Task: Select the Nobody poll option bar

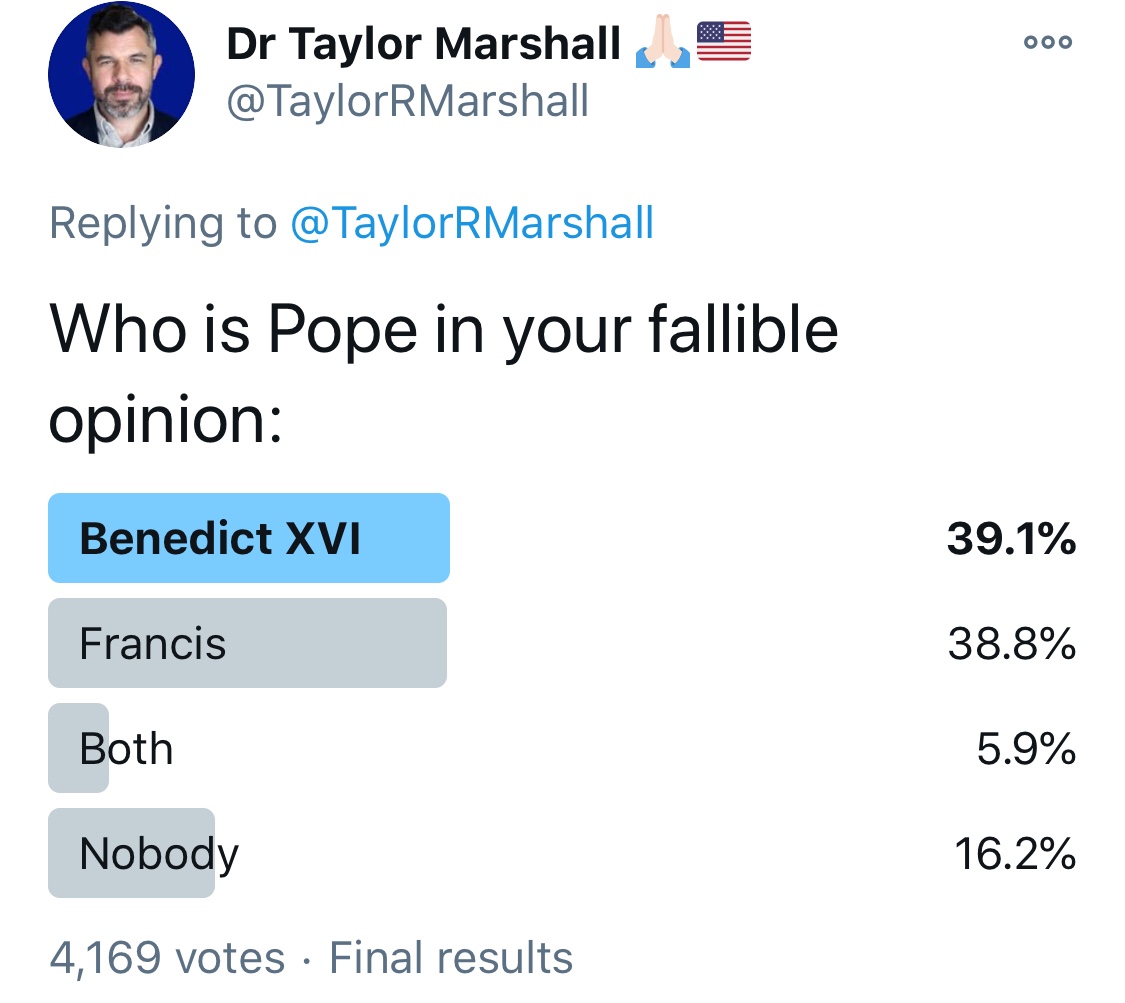Action: [x=131, y=853]
